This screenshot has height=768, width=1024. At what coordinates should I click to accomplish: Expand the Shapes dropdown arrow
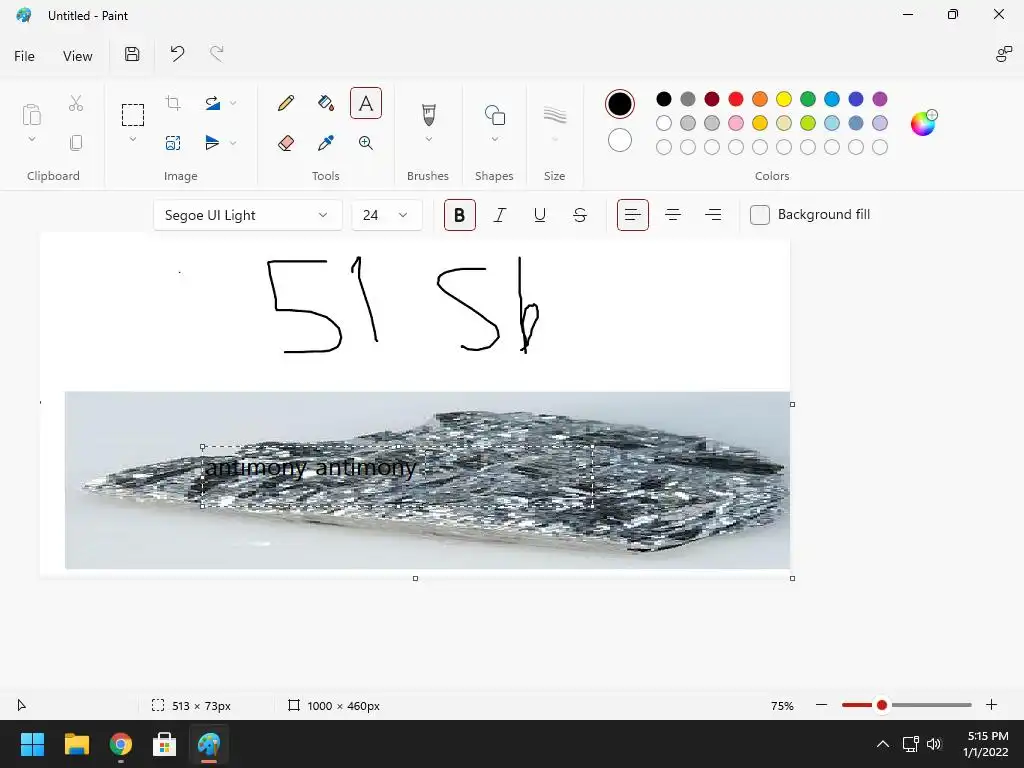(x=495, y=139)
